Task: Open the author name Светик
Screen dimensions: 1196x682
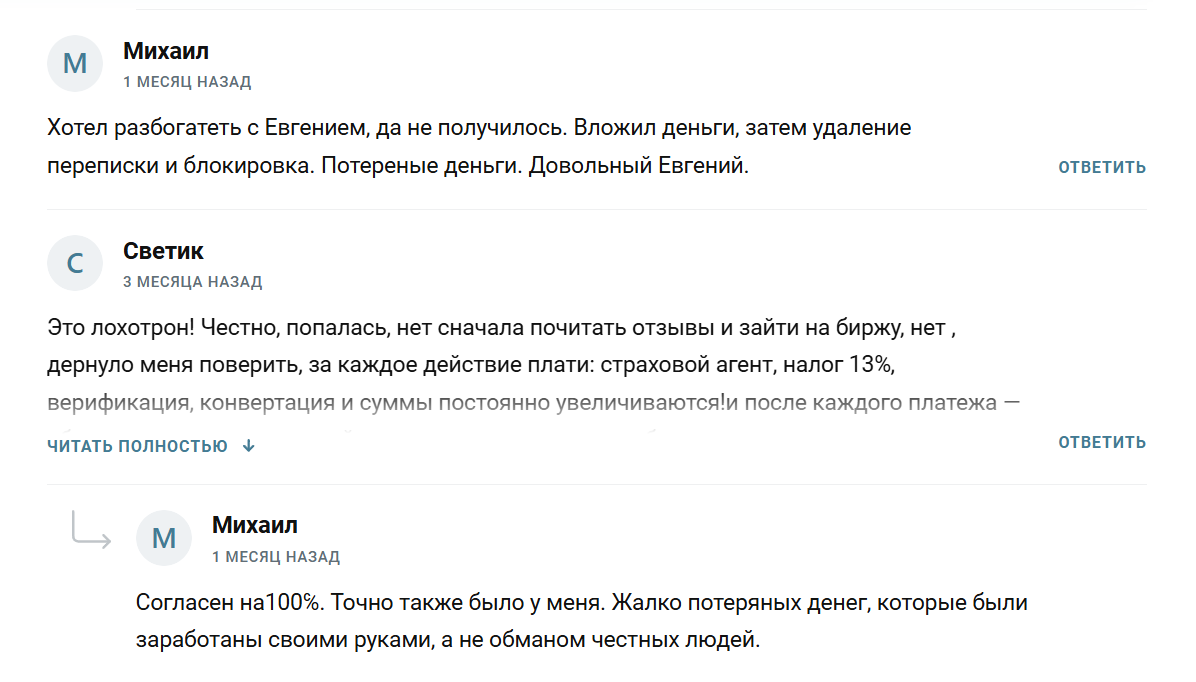Action: click(163, 251)
